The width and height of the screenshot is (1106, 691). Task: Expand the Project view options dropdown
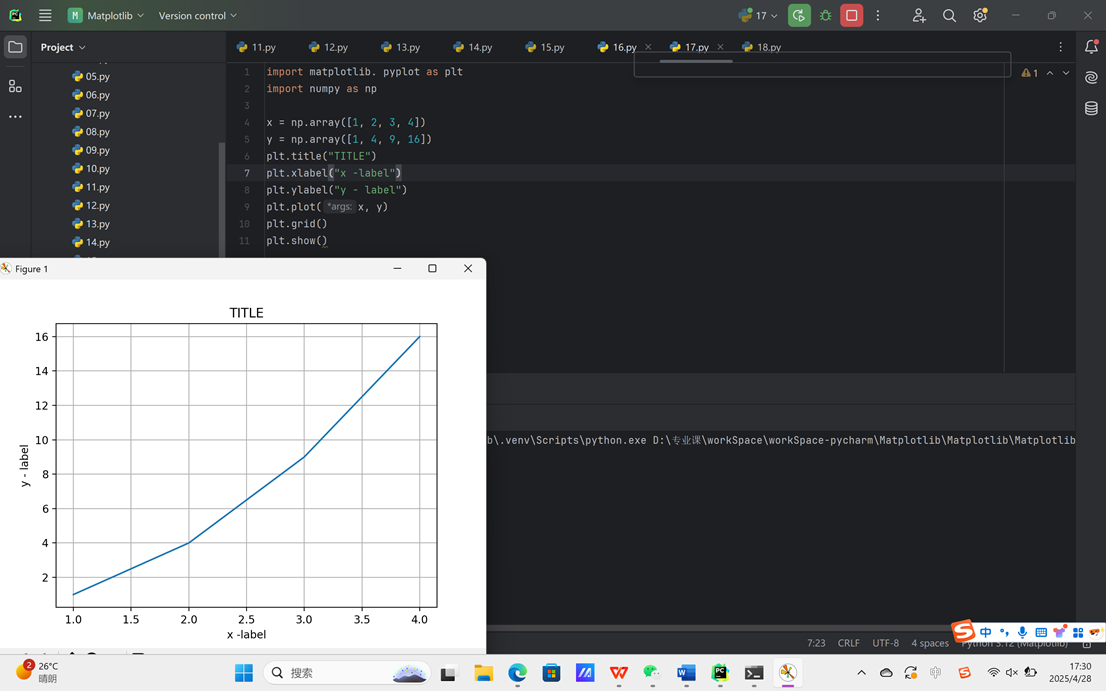point(63,47)
